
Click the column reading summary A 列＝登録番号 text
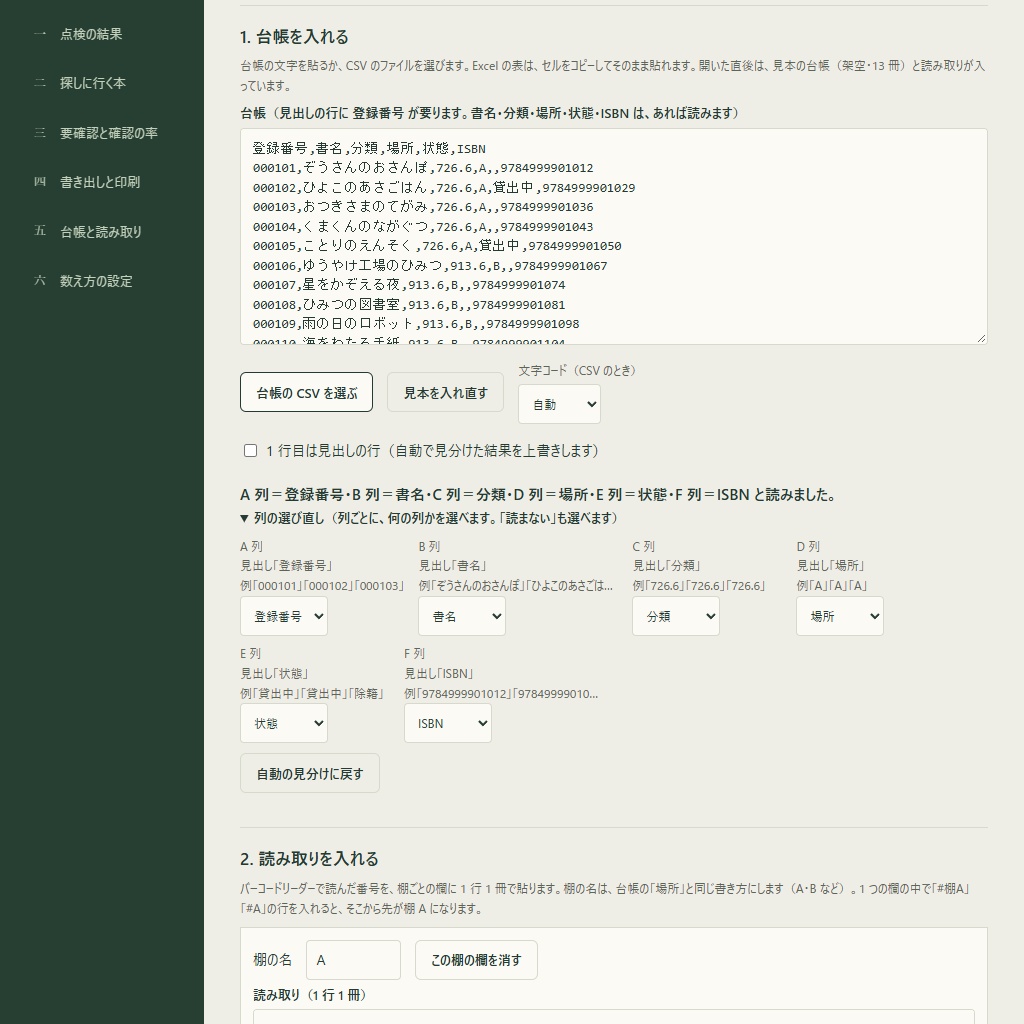pyautogui.click(x=537, y=494)
